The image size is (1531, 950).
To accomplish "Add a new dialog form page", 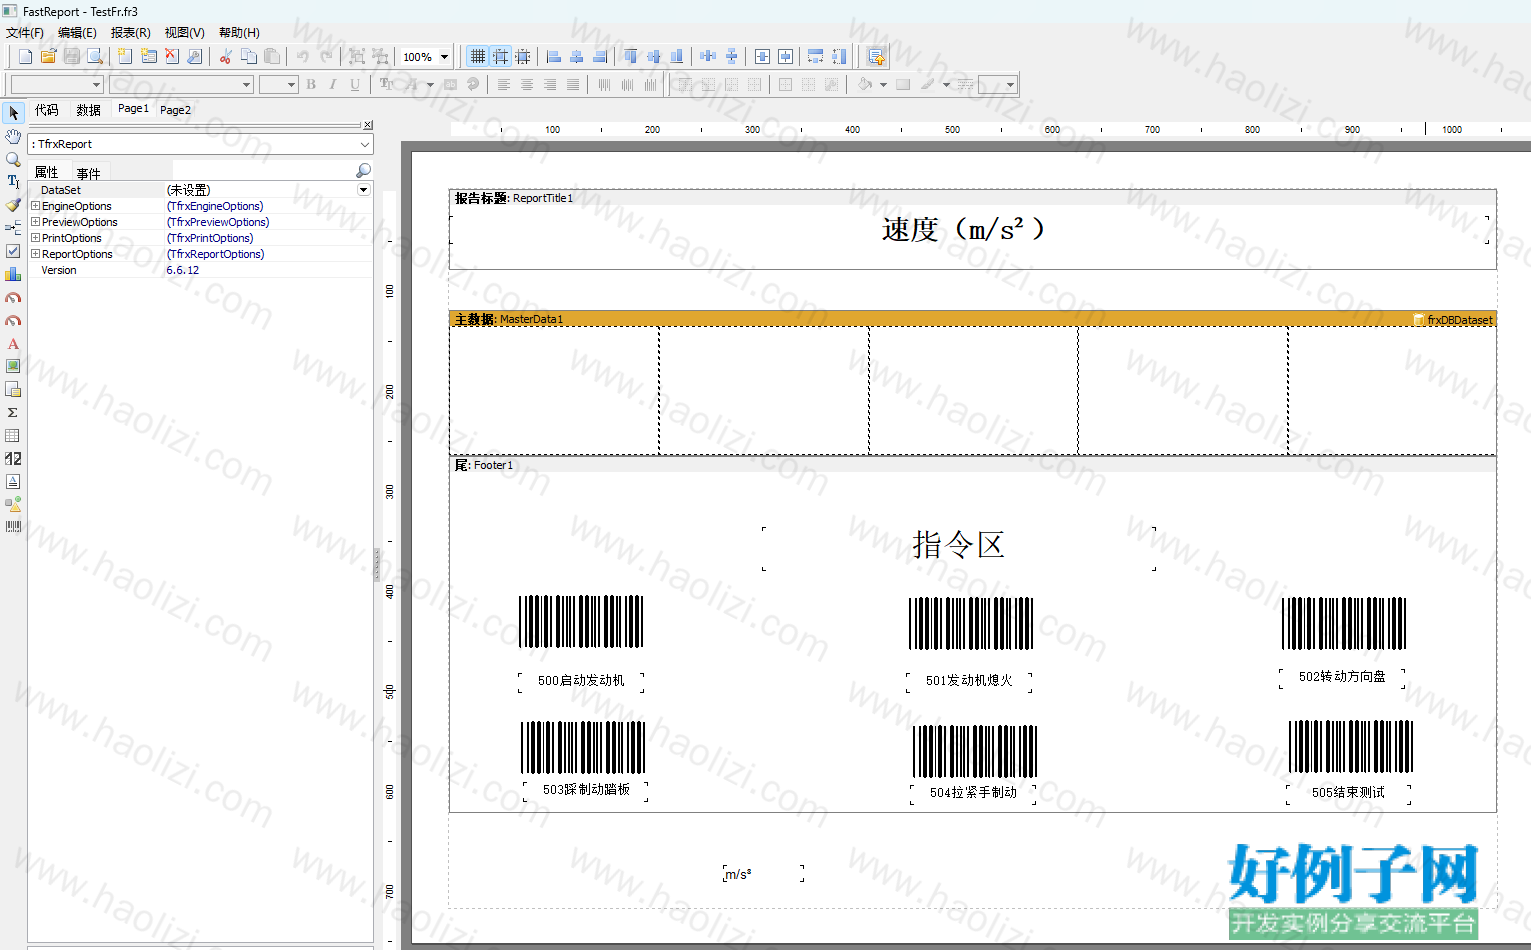I will pos(149,56).
